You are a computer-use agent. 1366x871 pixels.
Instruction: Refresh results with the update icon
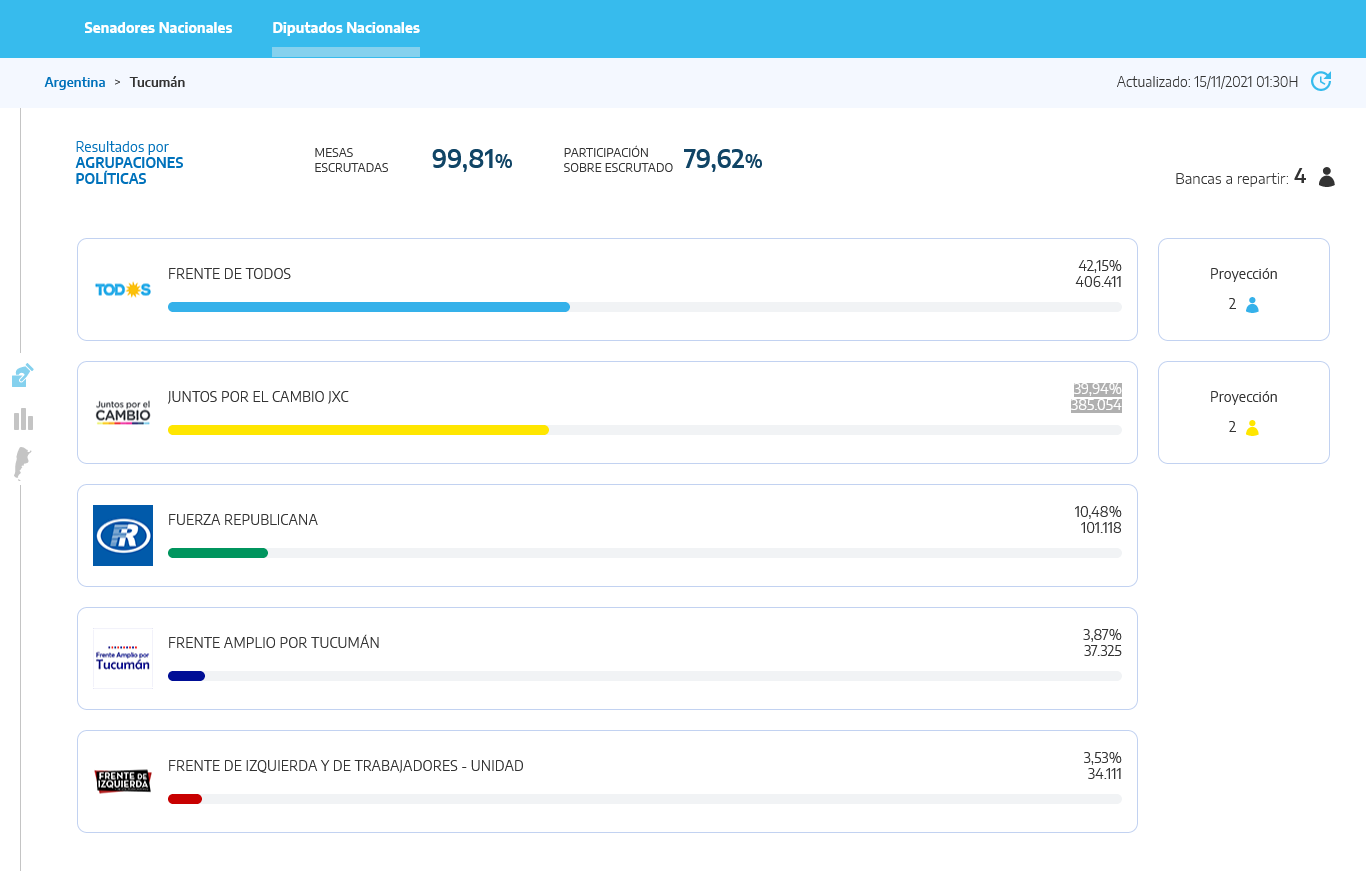tap(1321, 81)
